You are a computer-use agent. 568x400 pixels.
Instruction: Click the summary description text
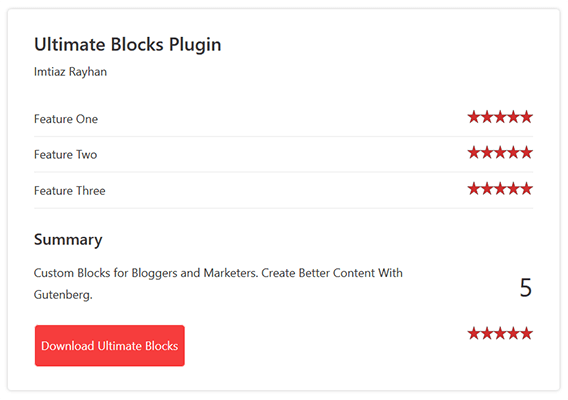(218, 284)
